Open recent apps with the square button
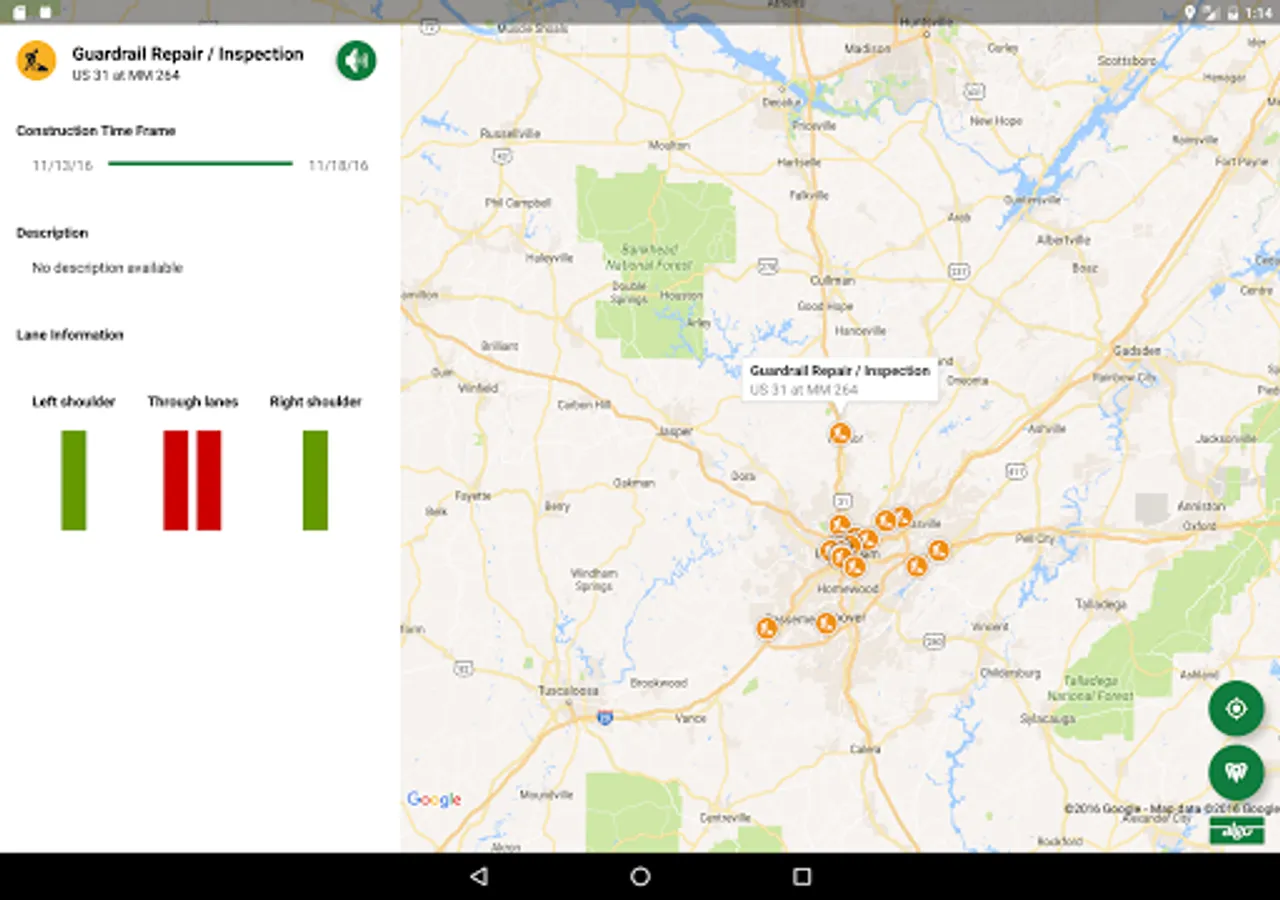 pos(801,876)
